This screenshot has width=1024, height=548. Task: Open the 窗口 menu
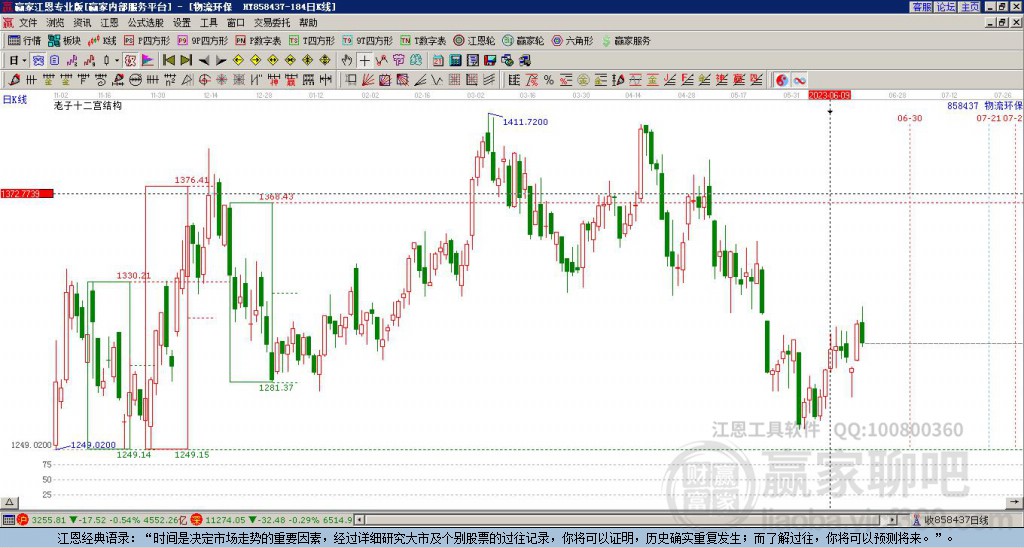coord(236,23)
